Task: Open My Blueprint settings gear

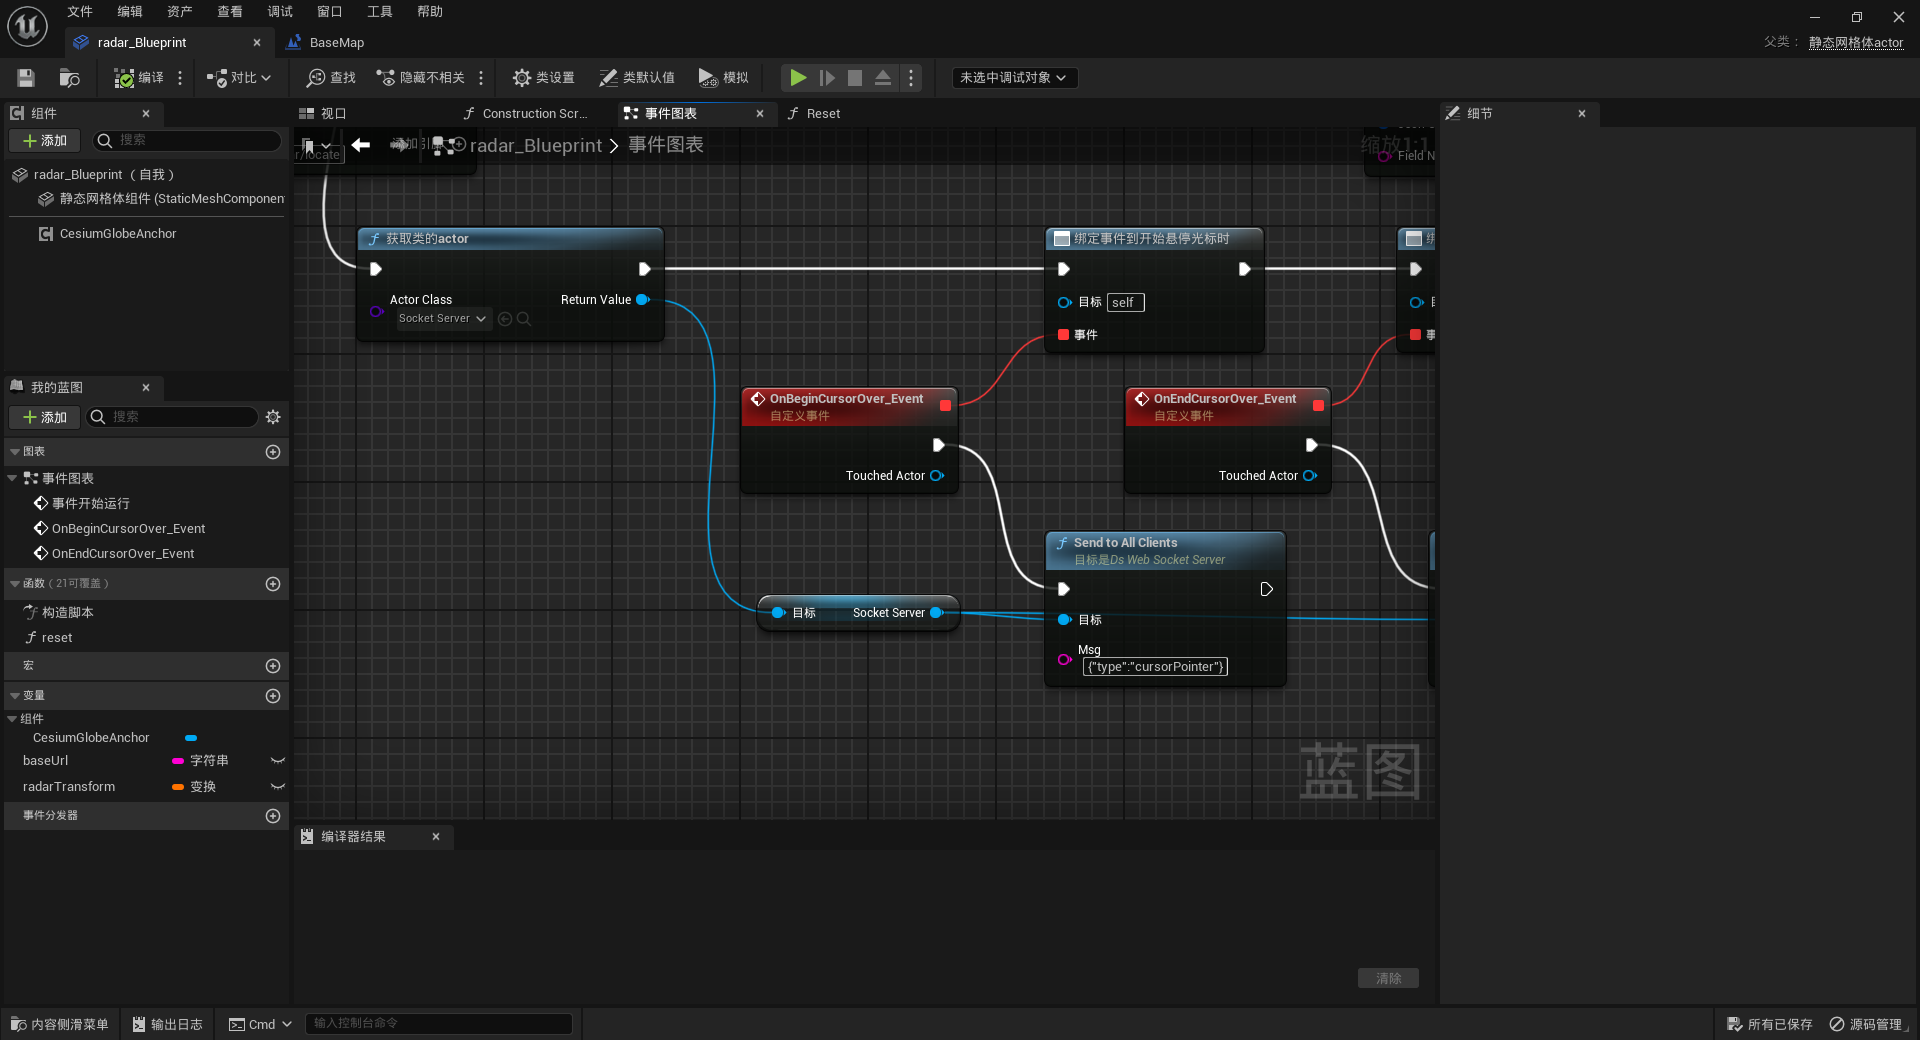Action: coord(273,417)
